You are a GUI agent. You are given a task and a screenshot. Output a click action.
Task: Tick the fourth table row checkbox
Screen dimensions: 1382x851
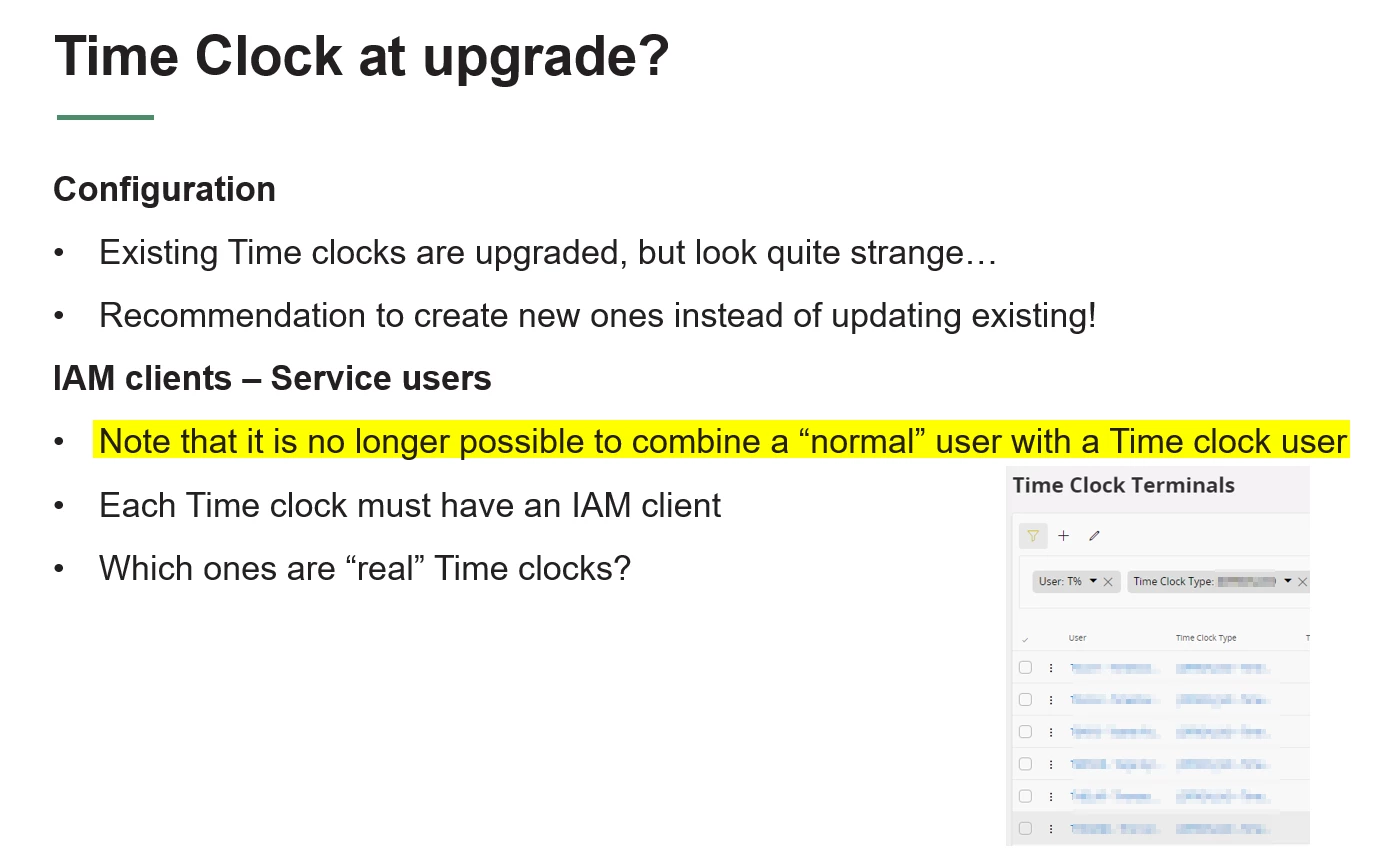(x=1025, y=764)
